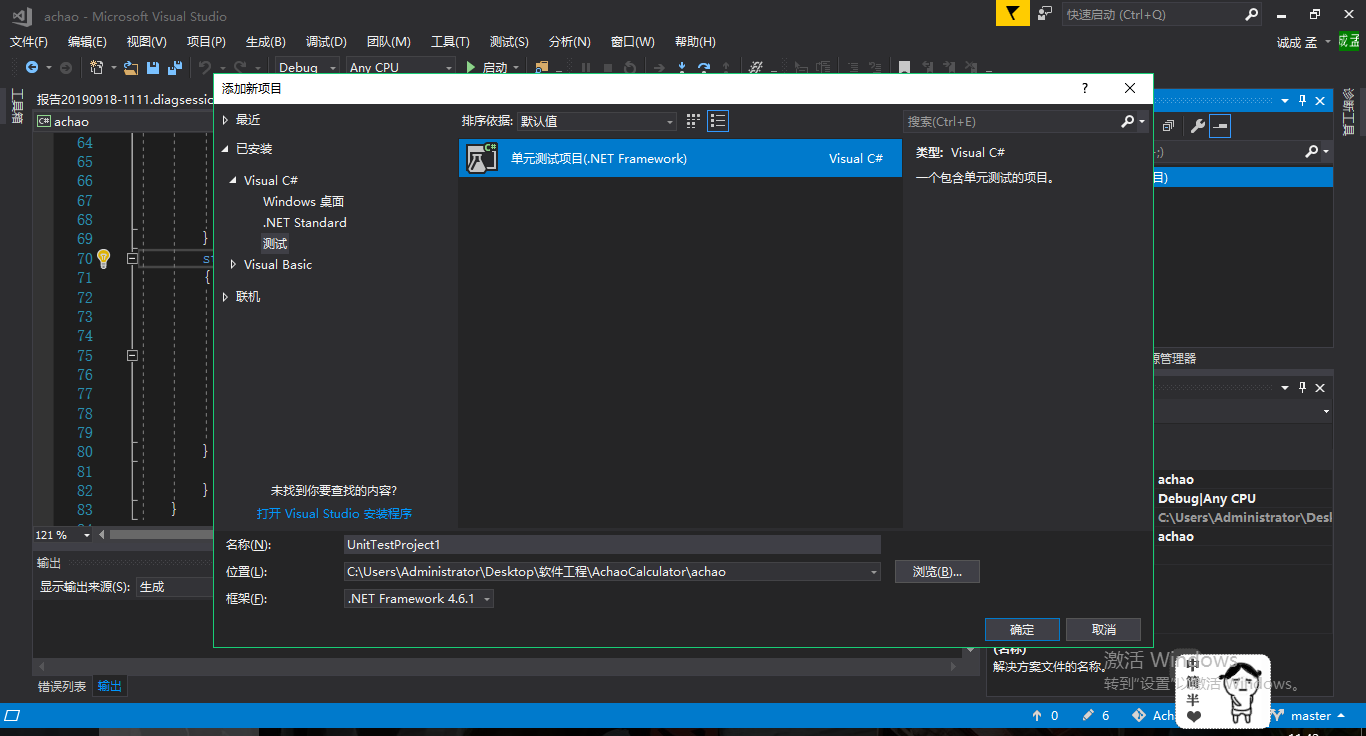Open the .NET Framework 4.6.1 dropdown

419,599
